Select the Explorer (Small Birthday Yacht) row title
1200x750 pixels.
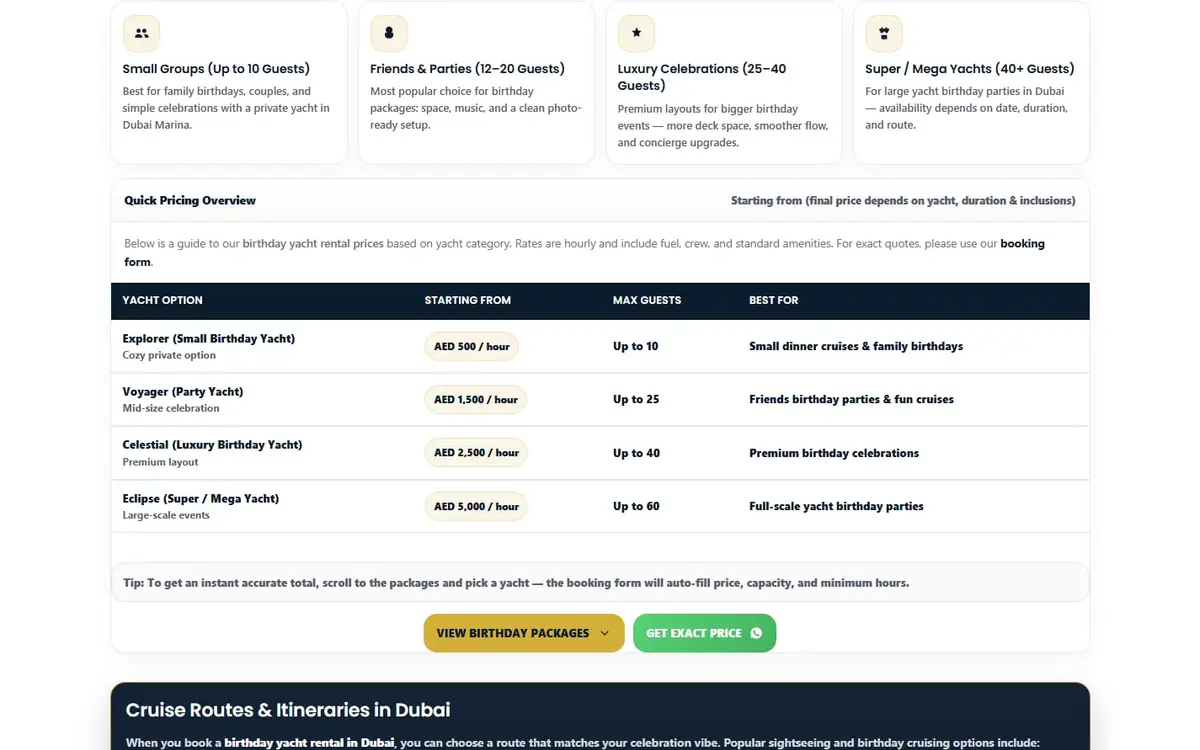(x=209, y=338)
